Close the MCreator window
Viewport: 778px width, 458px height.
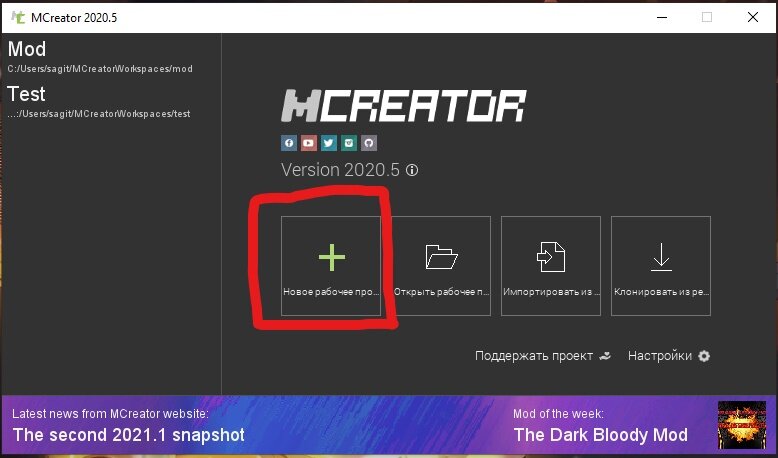tap(753, 17)
